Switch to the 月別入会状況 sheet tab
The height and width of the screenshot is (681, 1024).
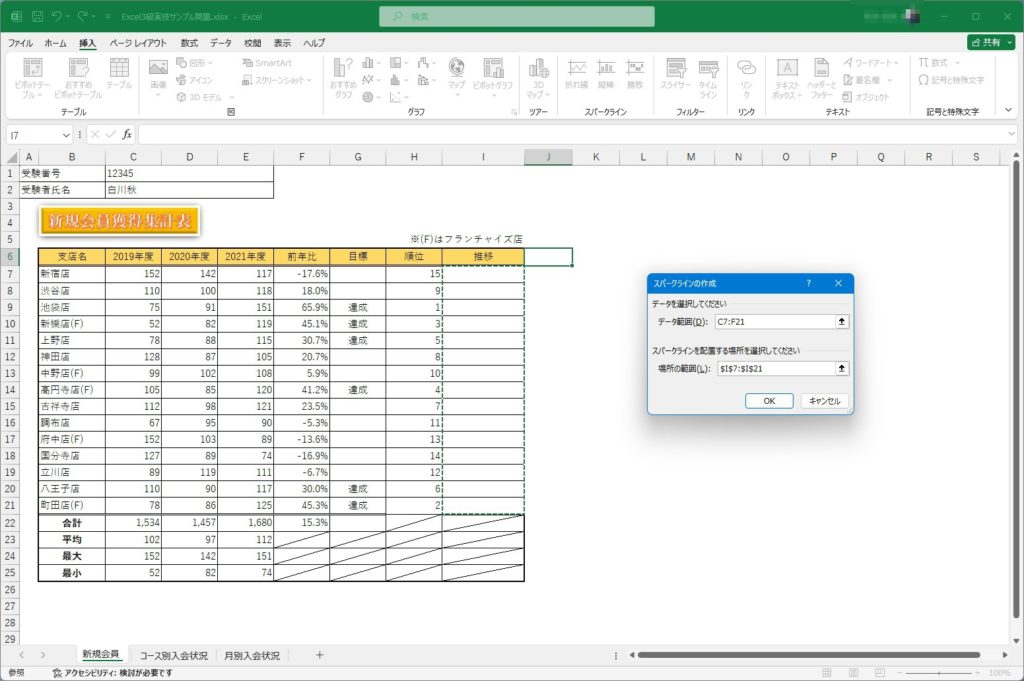252,655
